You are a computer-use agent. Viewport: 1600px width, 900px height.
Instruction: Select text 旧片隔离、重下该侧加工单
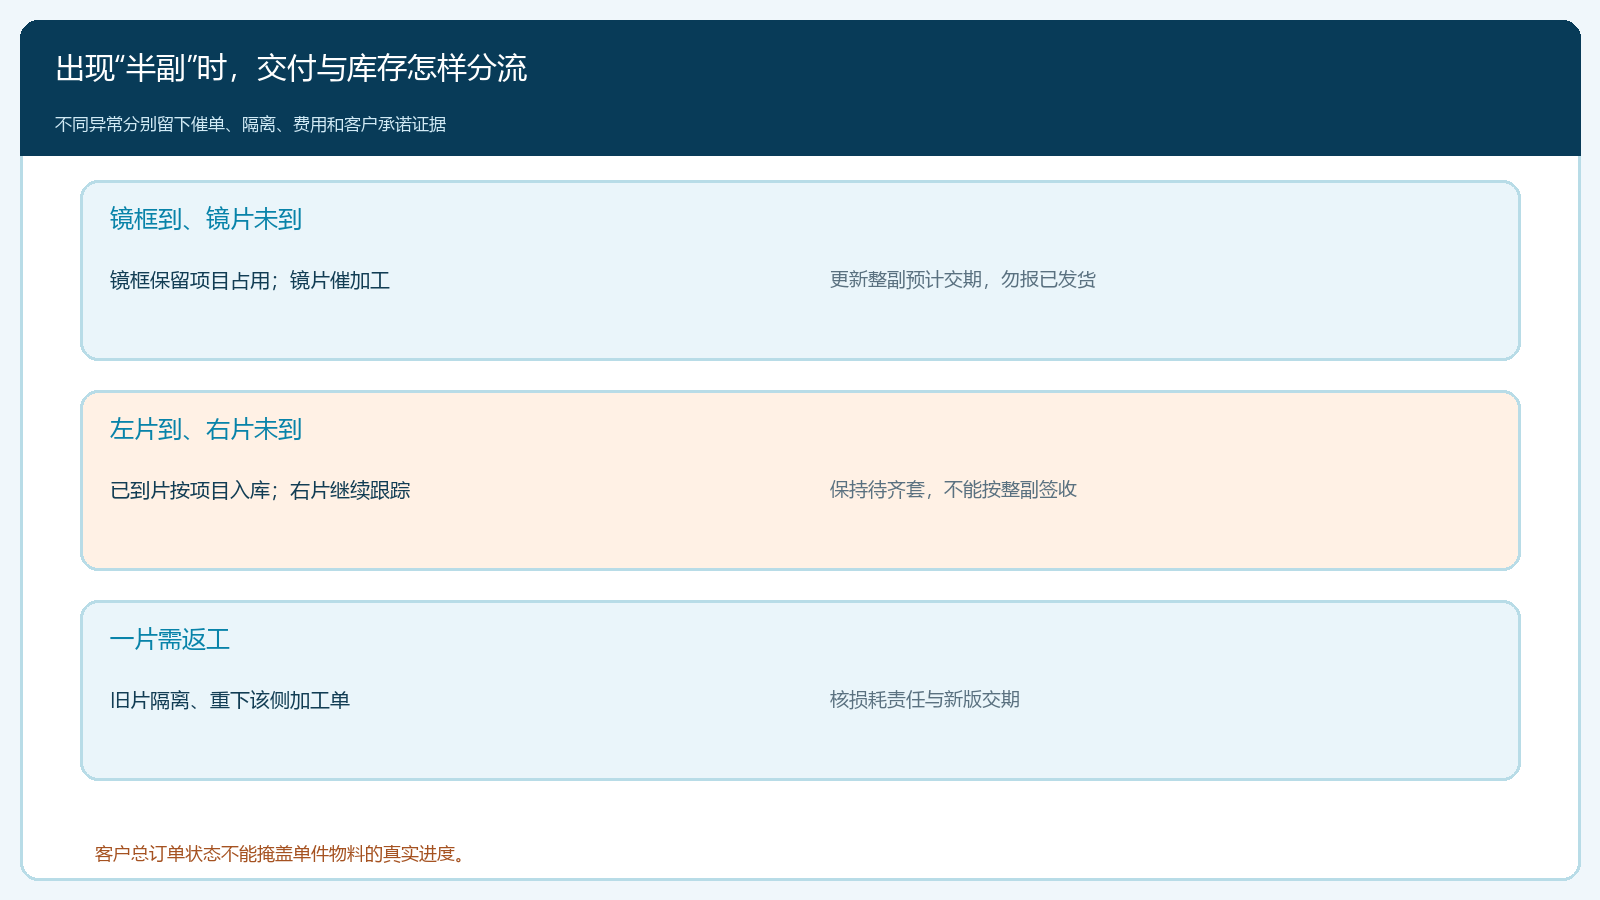(230, 700)
